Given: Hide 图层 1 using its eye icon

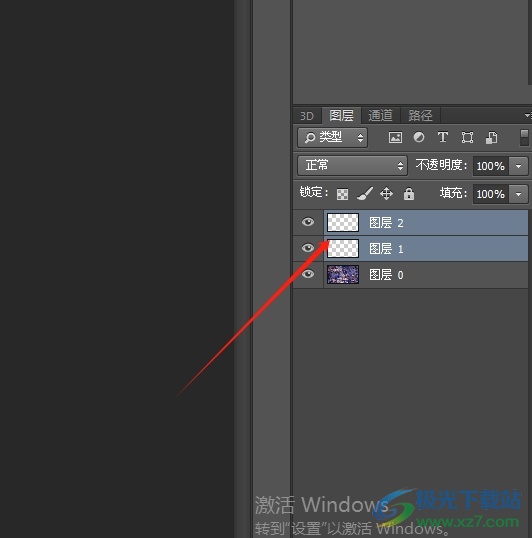Looking at the screenshot, I should (x=308, y=248).
